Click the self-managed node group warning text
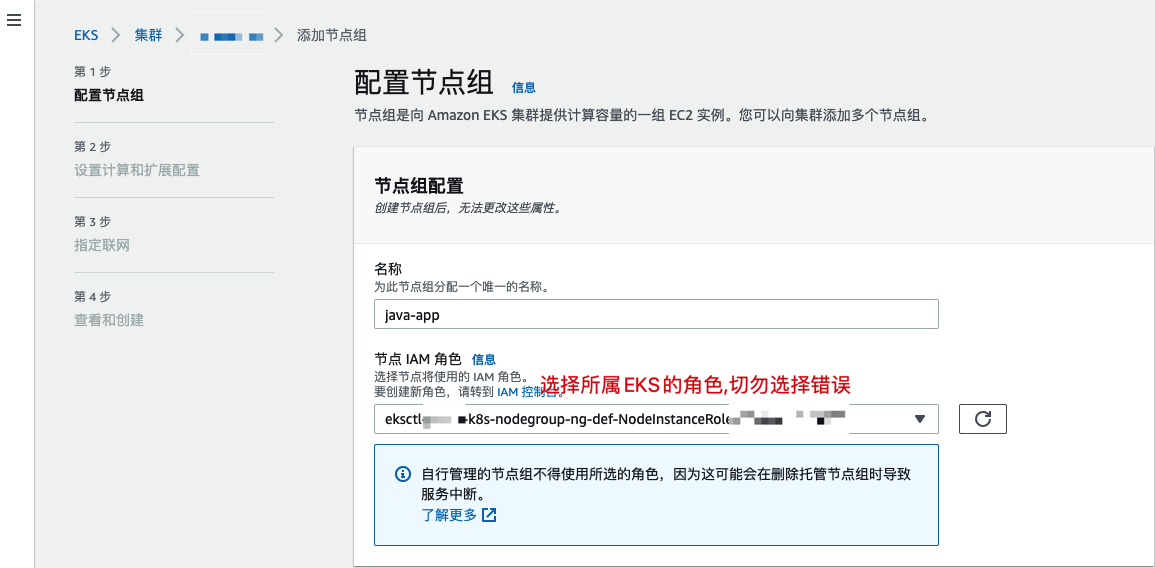1155x568 pixels. pyautogui.click(x=666, y=483)
